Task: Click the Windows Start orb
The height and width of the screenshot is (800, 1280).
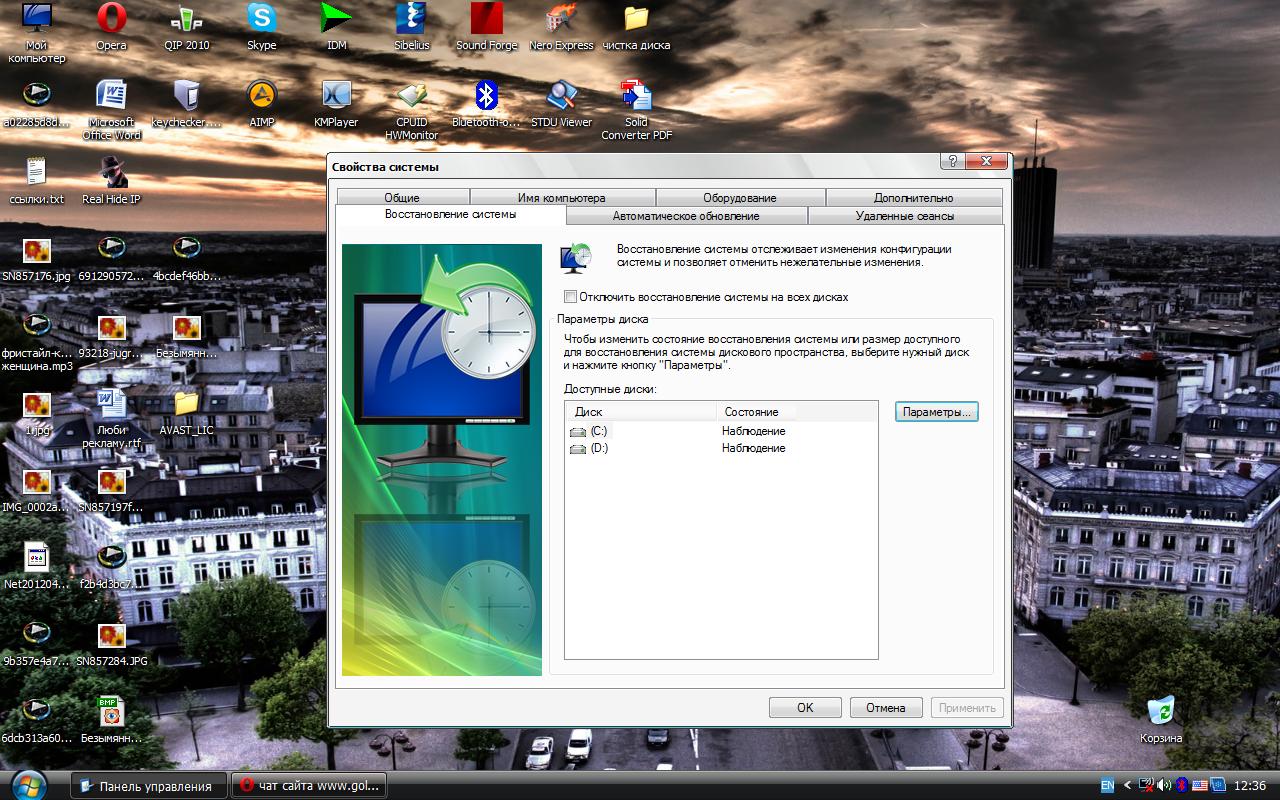Action: [31, 785]
